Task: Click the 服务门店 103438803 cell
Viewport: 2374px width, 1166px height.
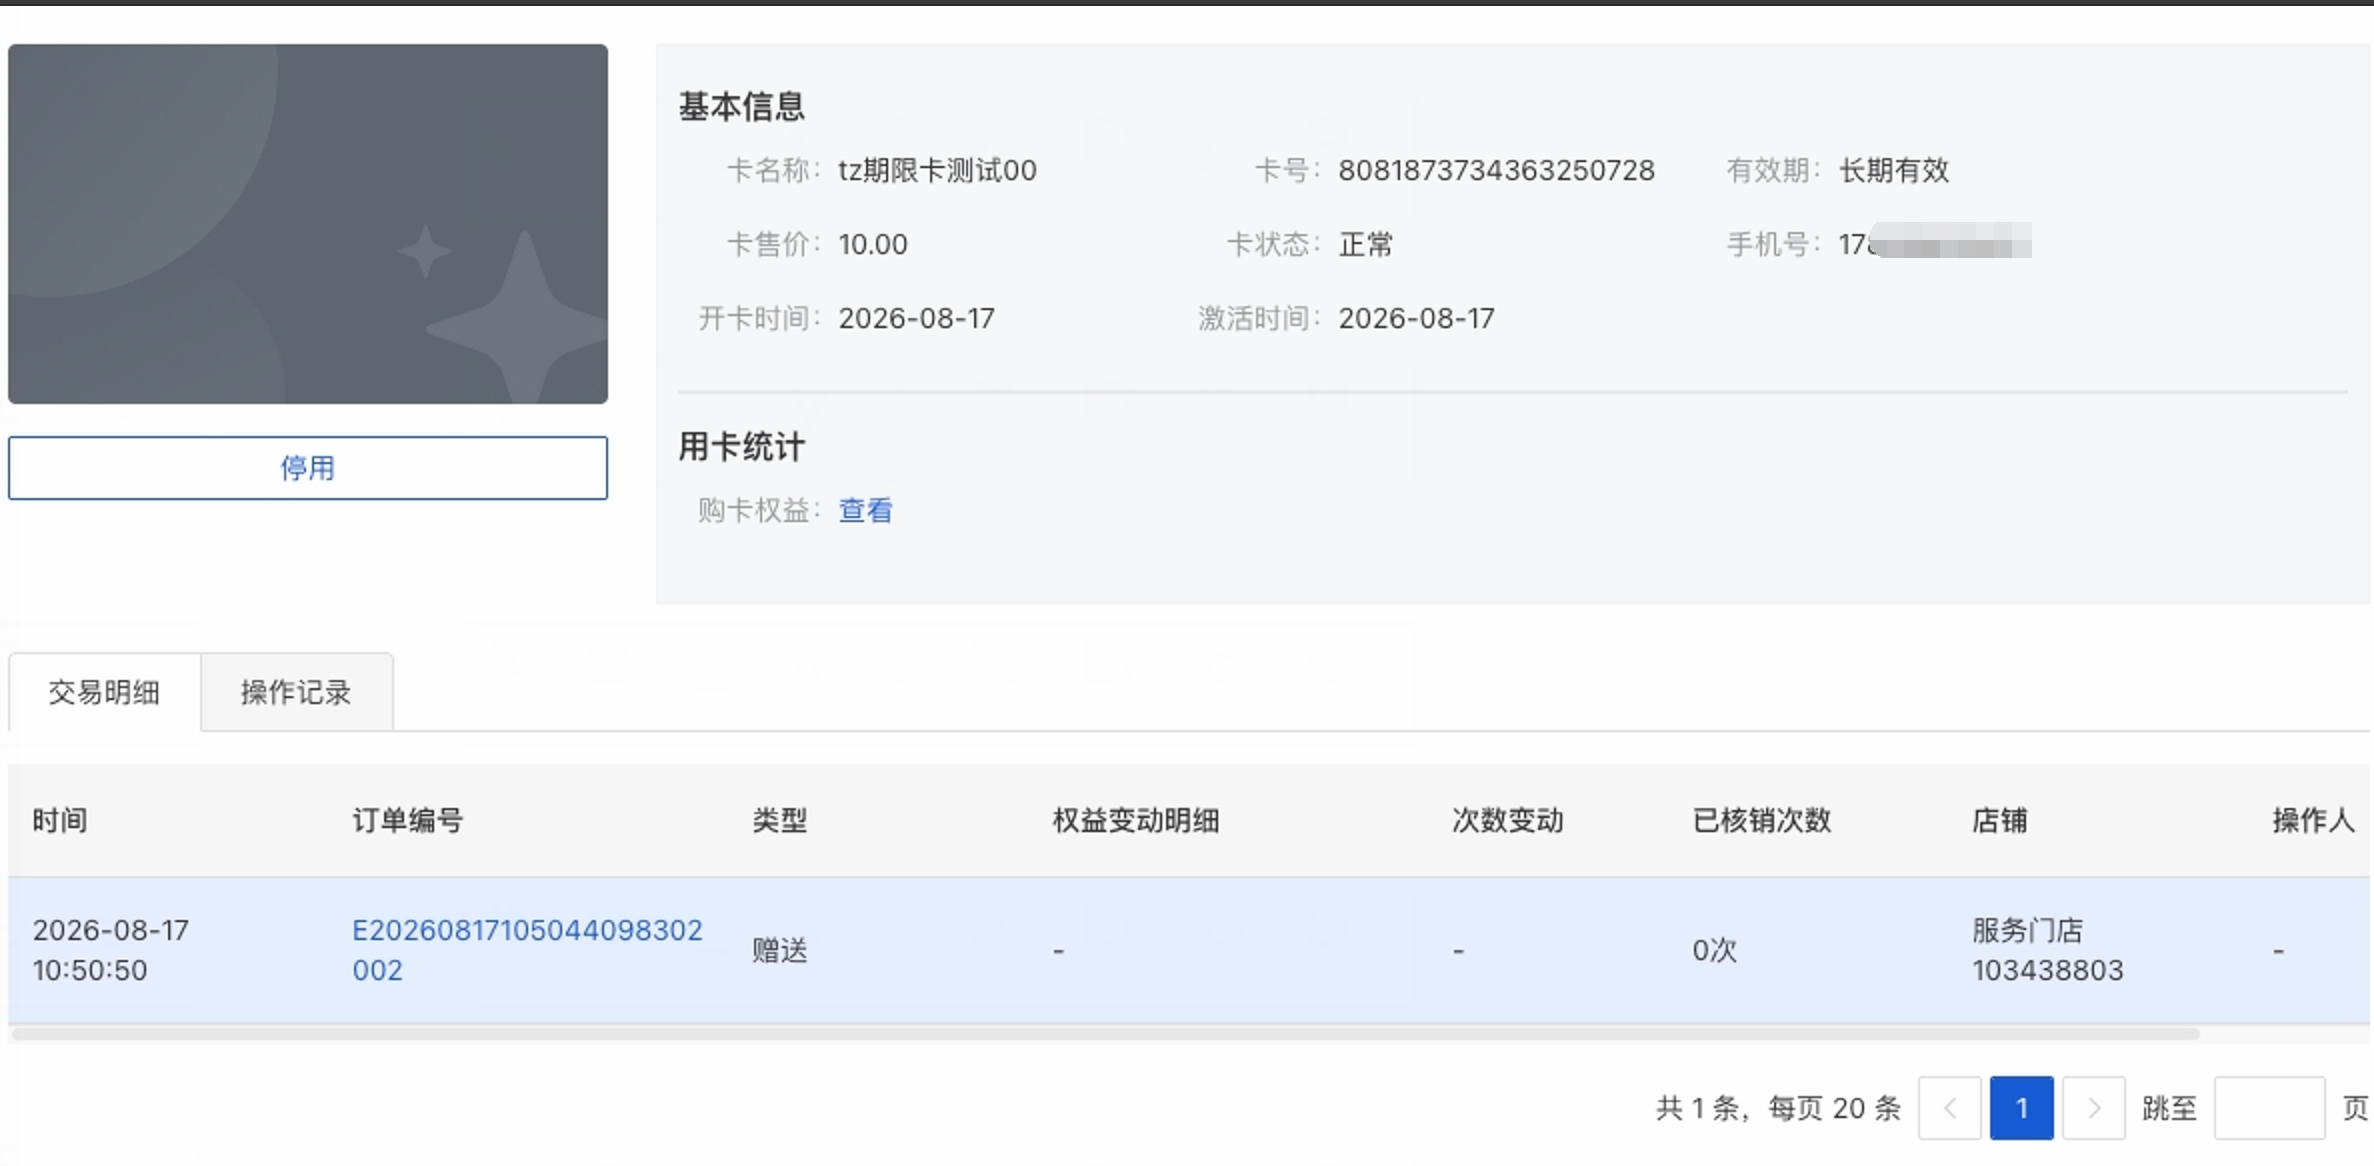Action: click(2048, 950)
